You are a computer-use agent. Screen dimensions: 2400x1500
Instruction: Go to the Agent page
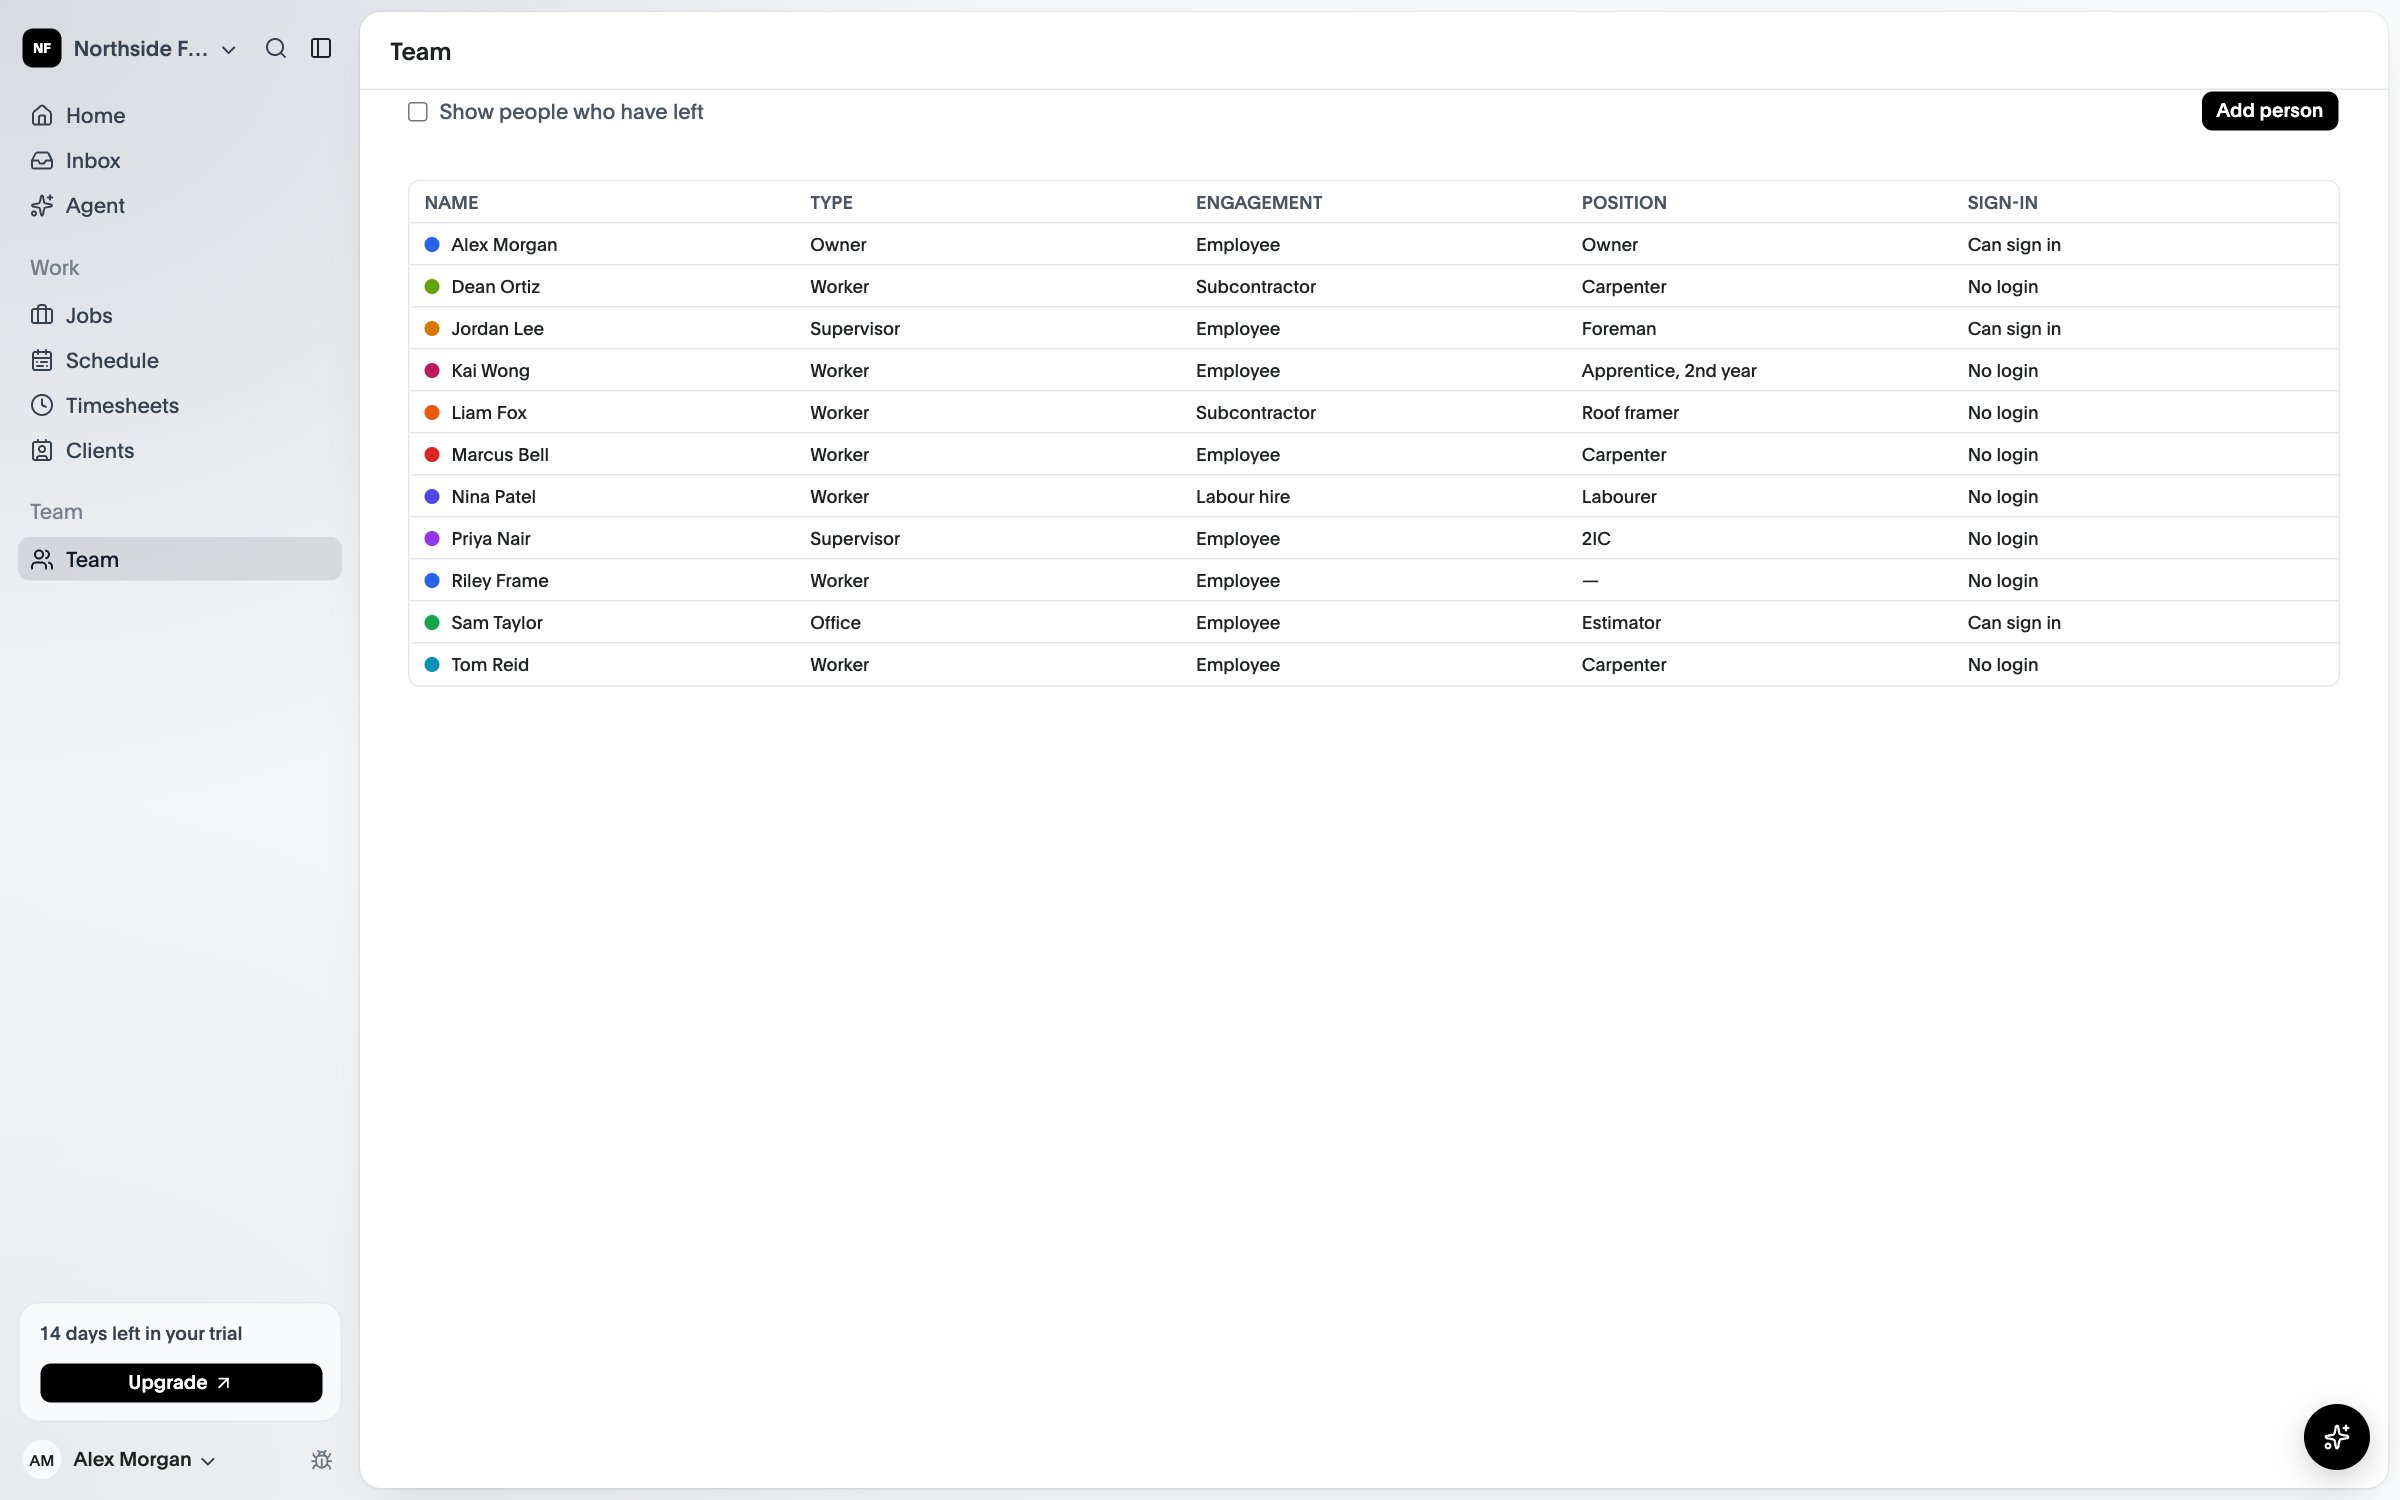180,205
